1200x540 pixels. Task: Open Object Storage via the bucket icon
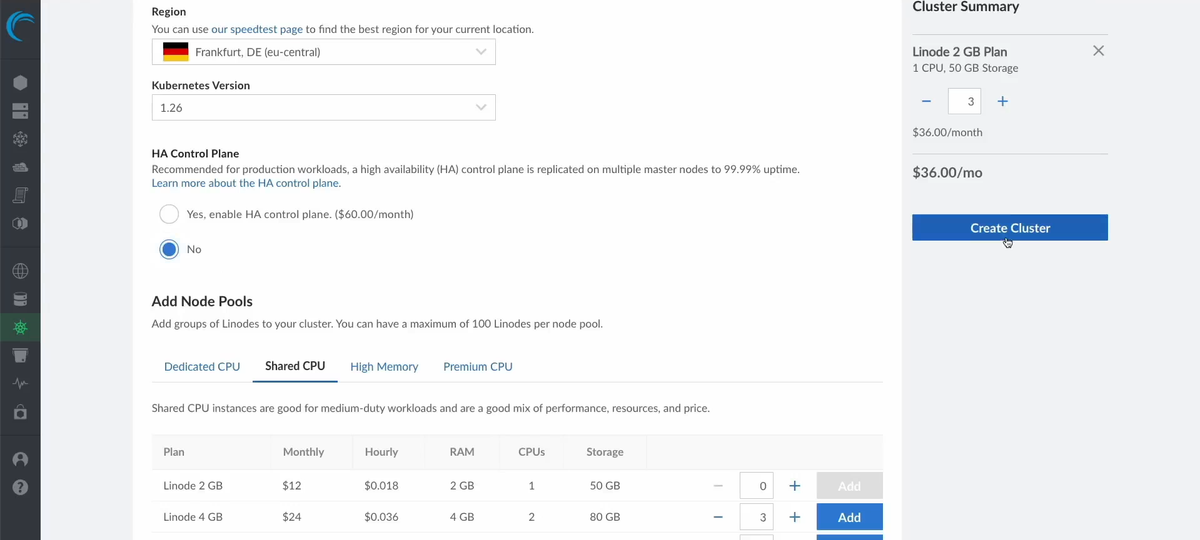[x=20, y=355]
